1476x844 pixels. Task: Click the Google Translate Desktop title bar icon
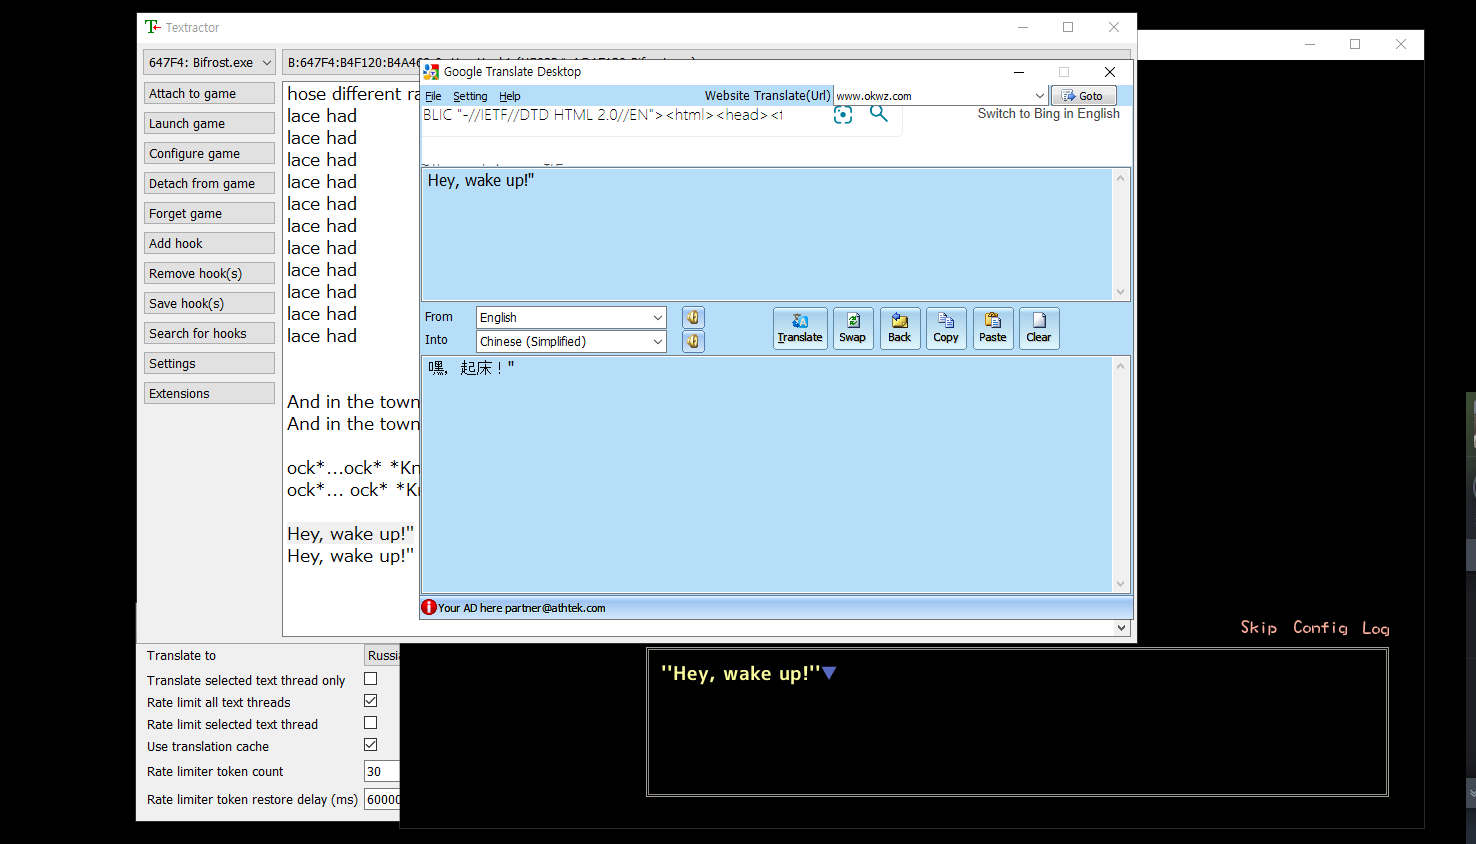click(x=431, y=72)
